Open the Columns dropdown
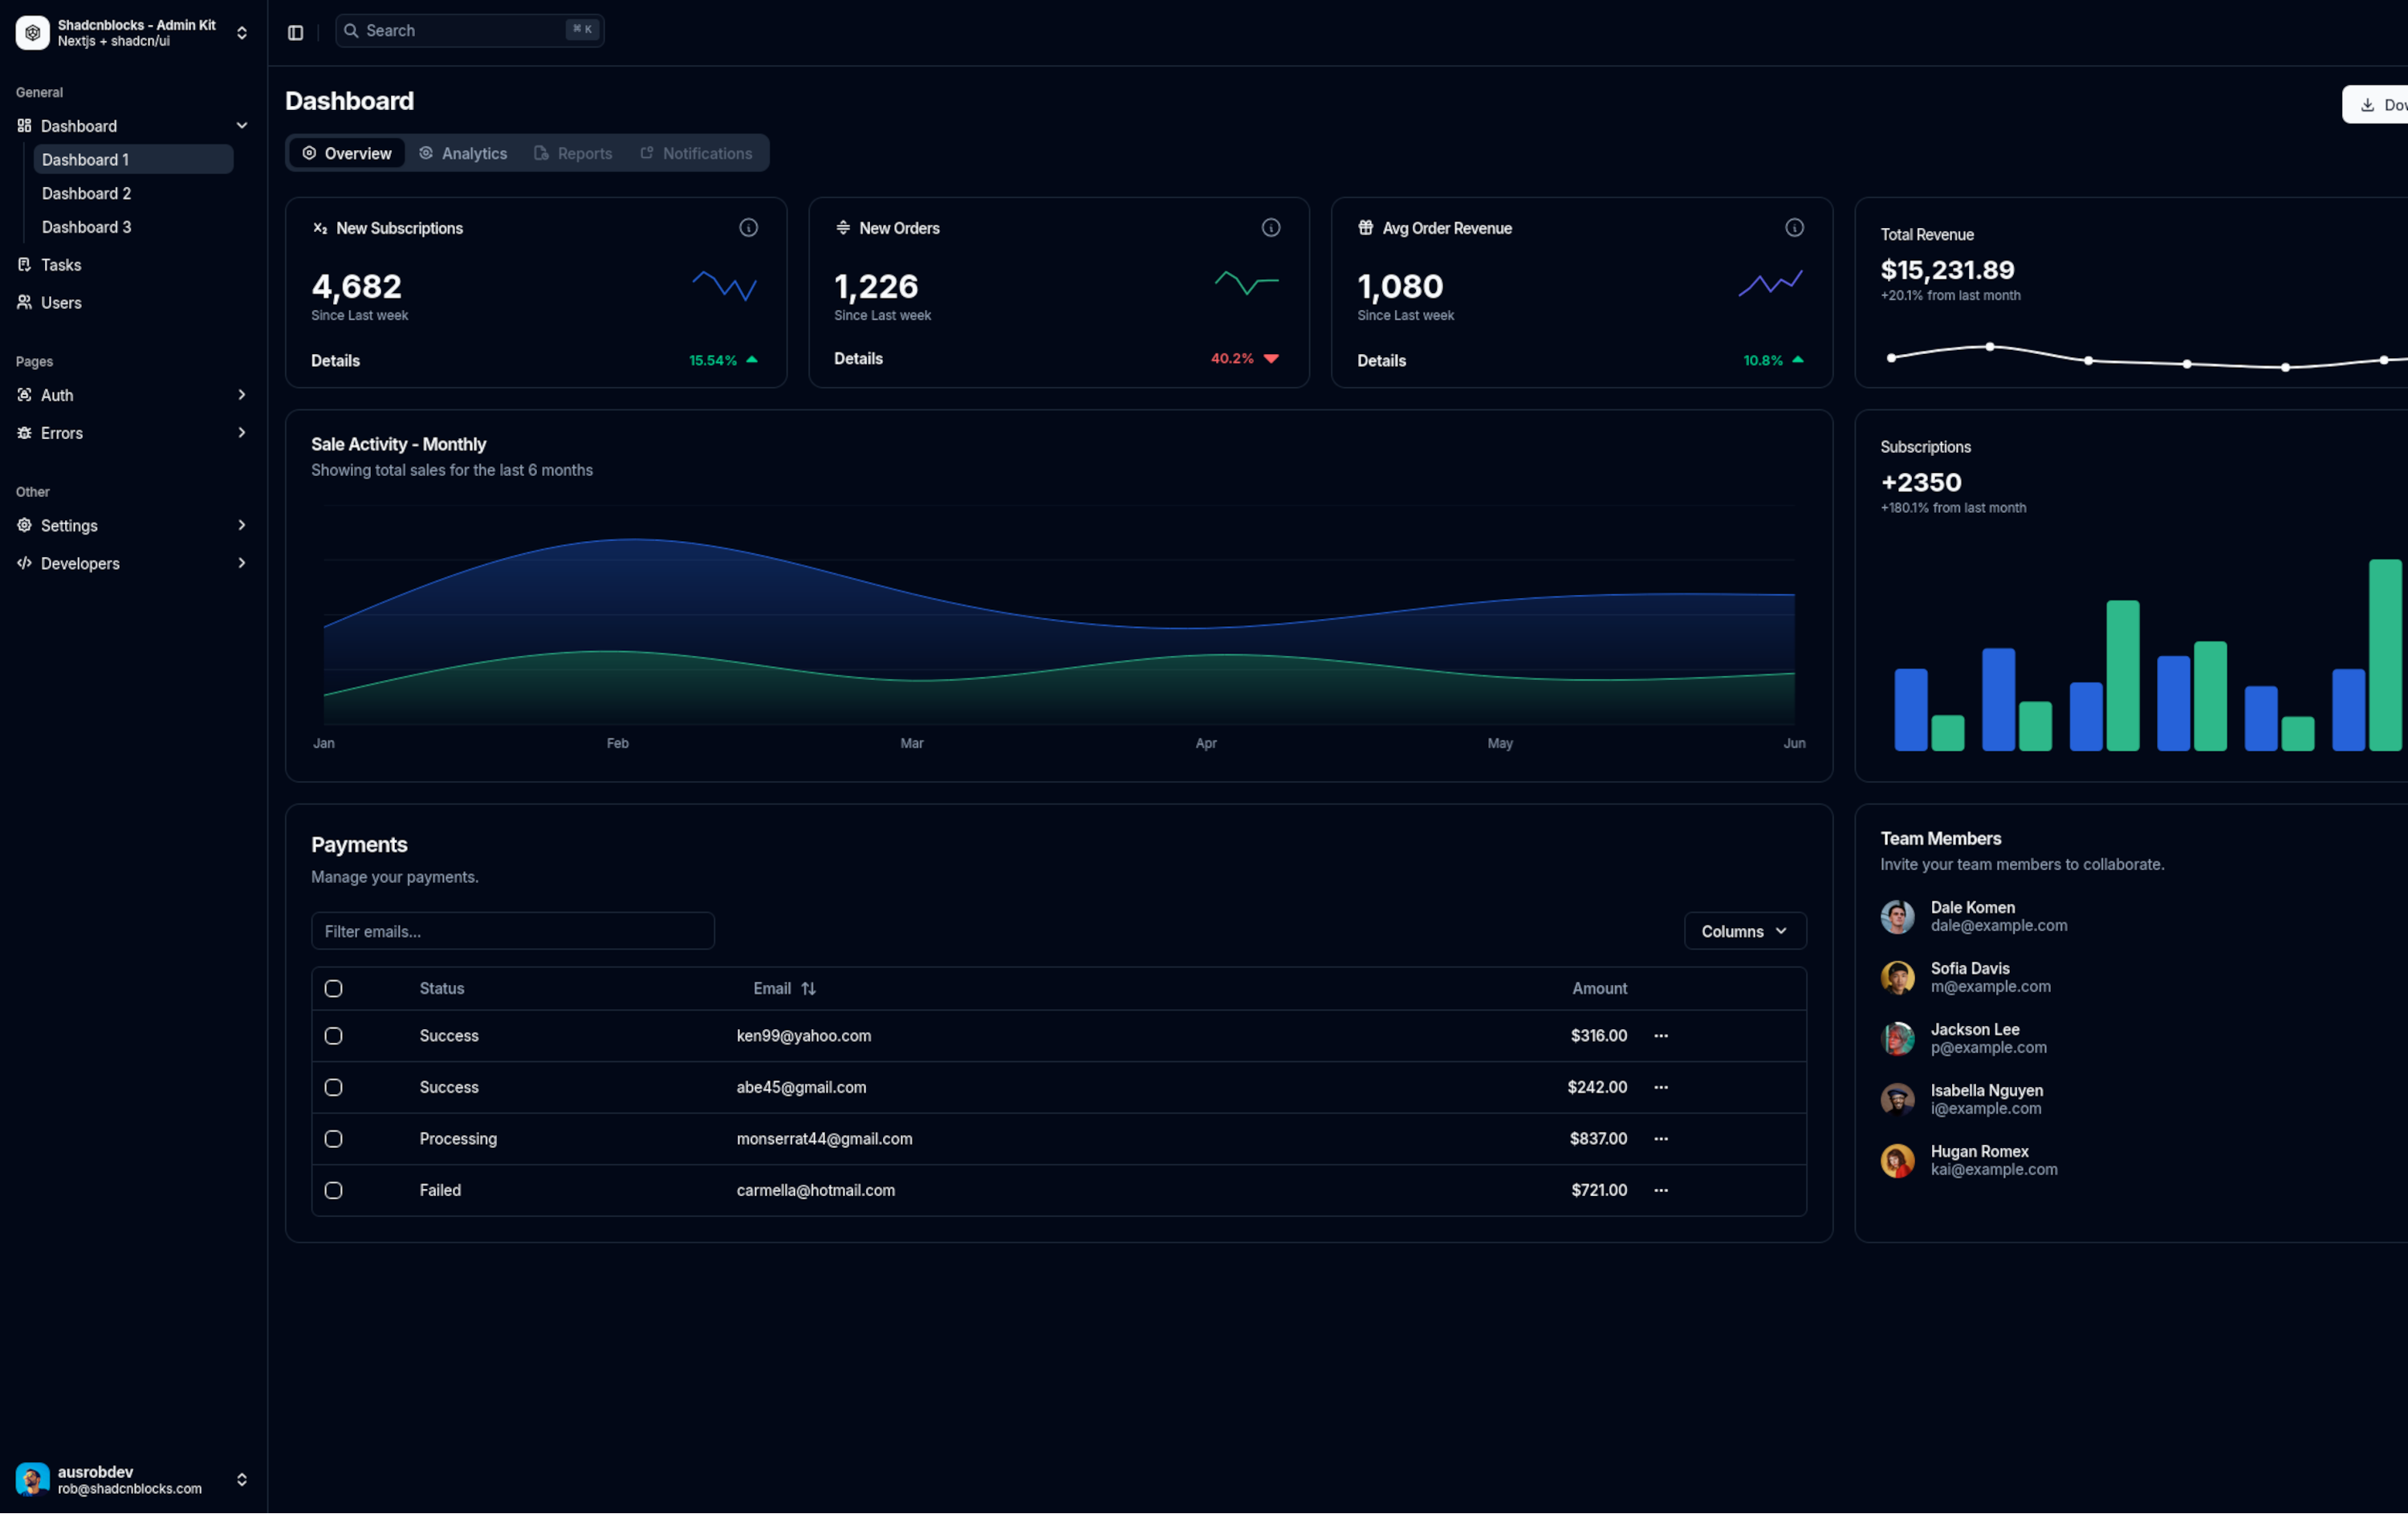This screenshot has width=2408, height=1514. pyautogui.click(x=1744, y=931)
